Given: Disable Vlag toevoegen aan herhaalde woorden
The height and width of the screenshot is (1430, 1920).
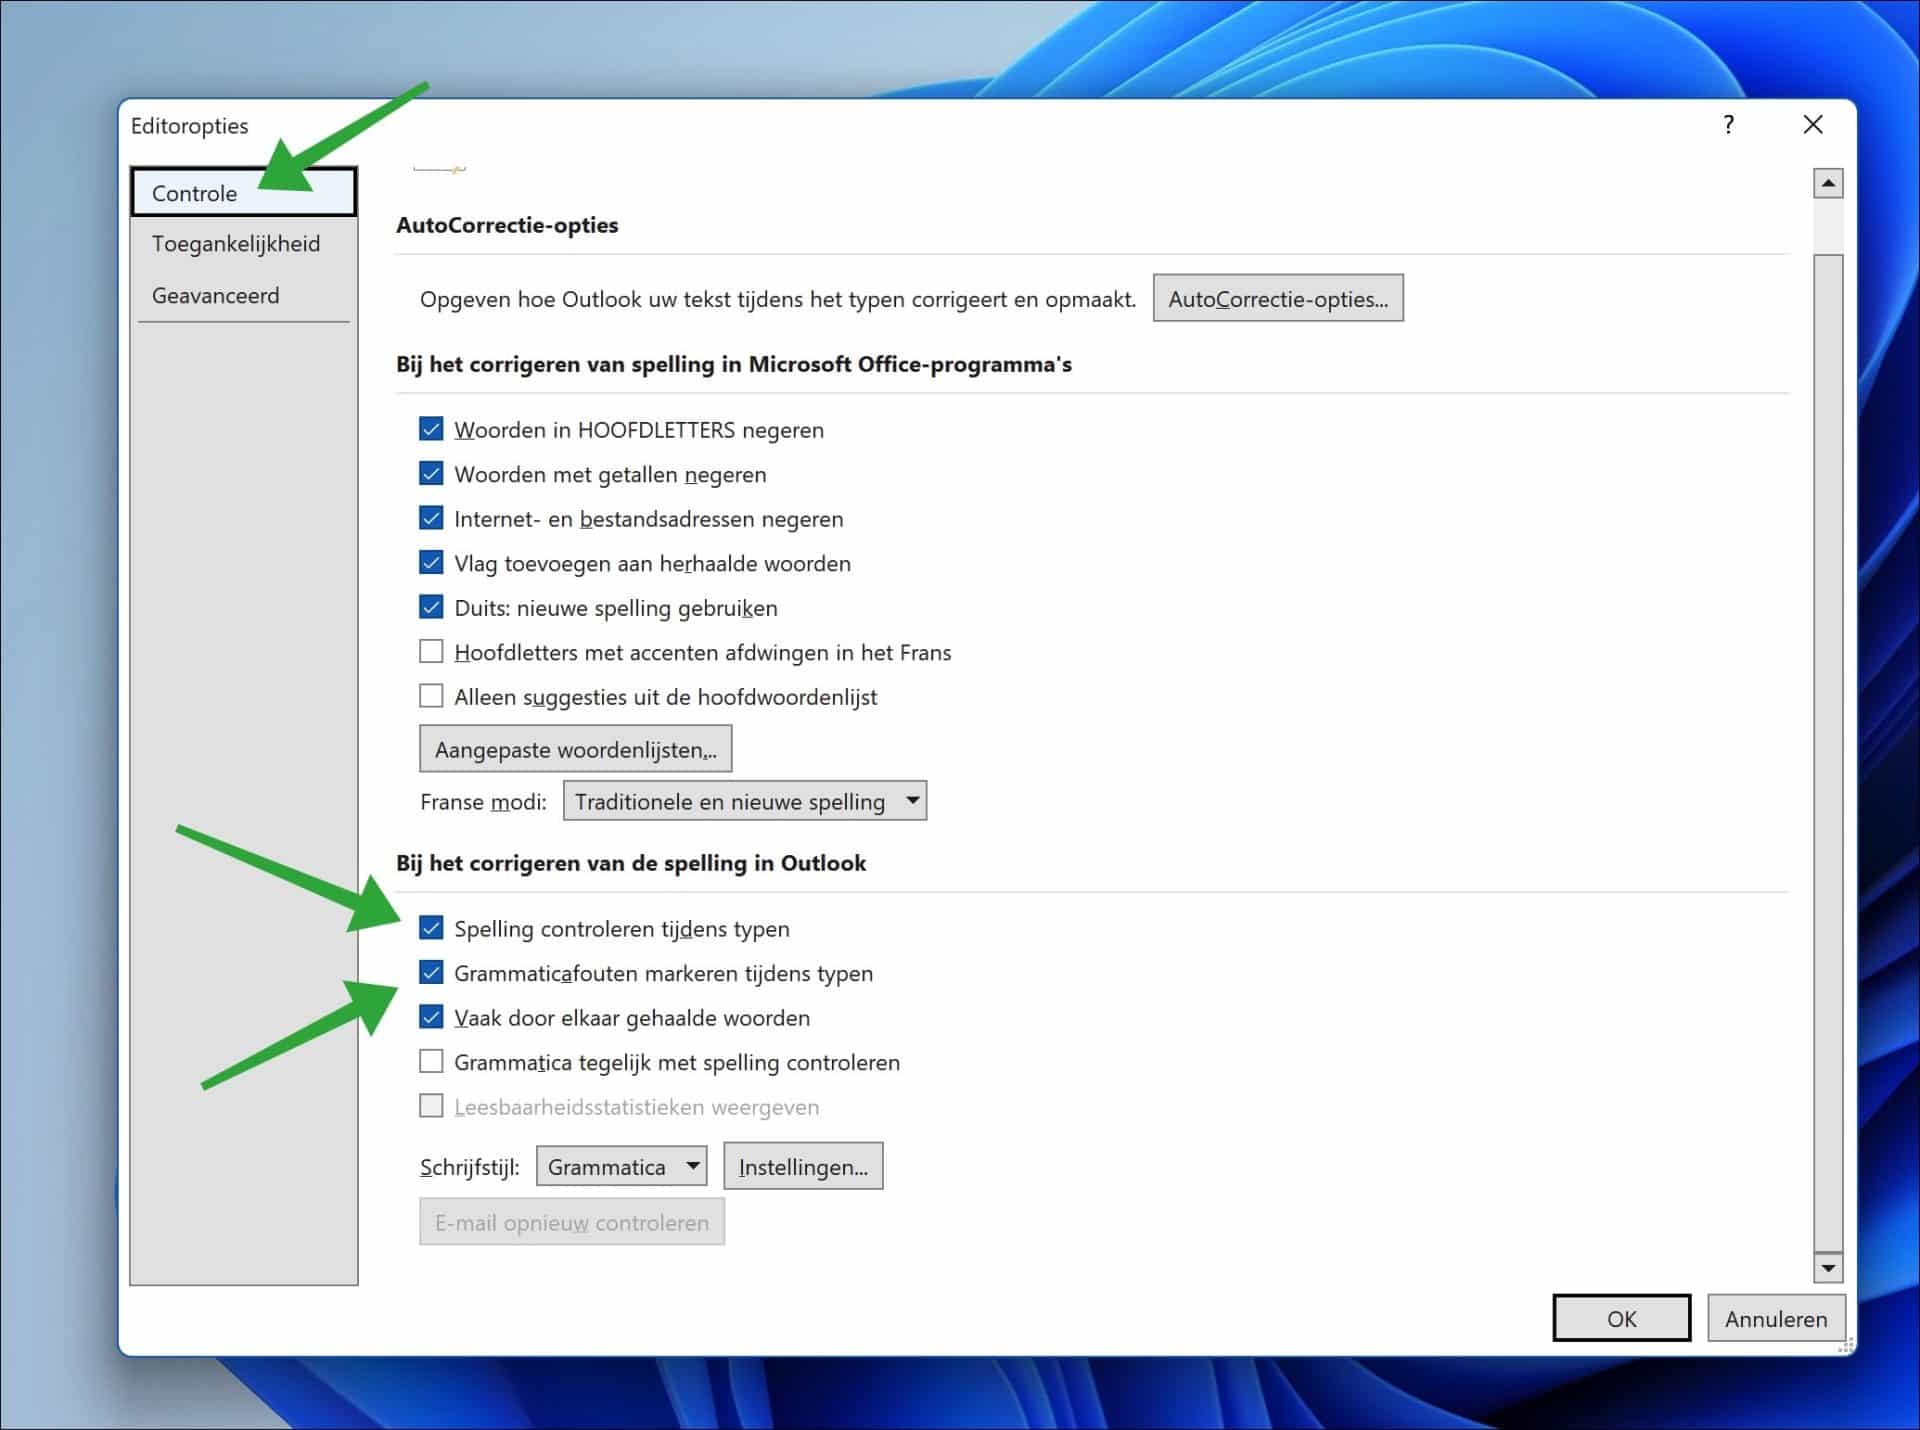Looking at the screenshot, I should [431, 562].
